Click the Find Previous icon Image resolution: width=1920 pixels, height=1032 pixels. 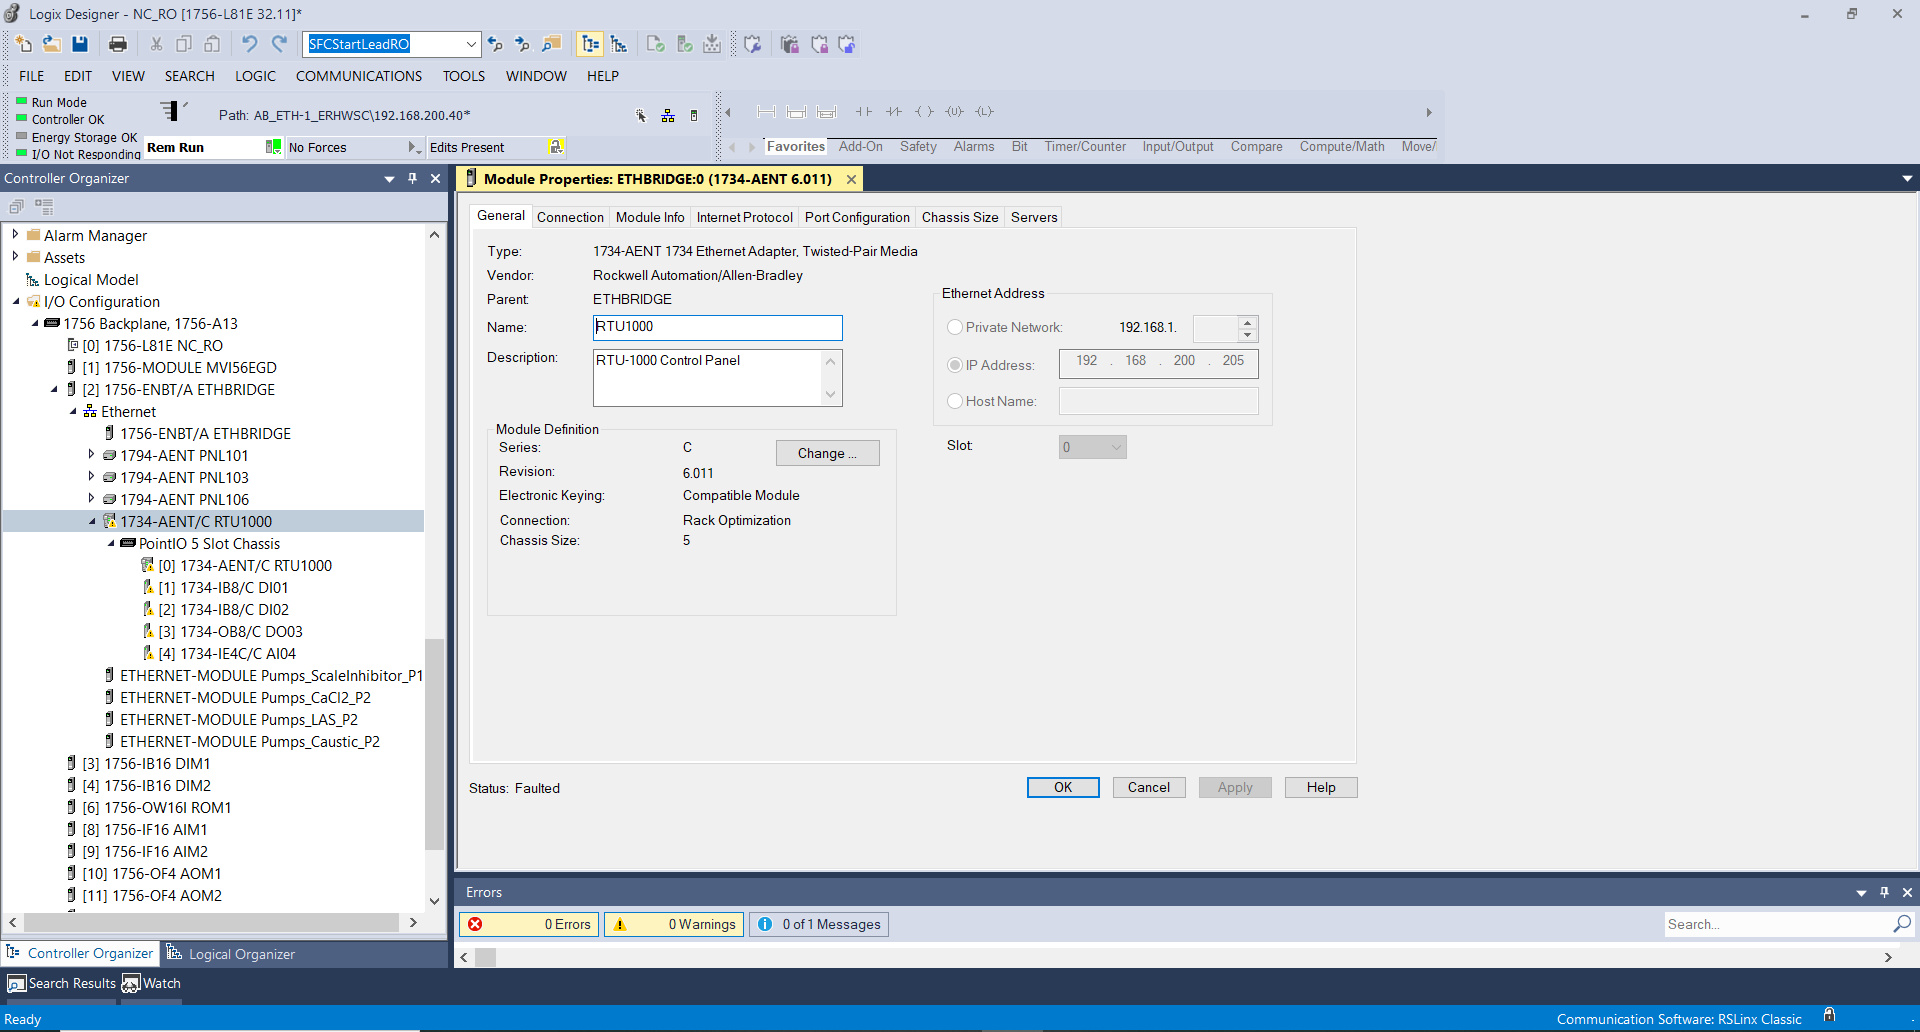point(495,44)
